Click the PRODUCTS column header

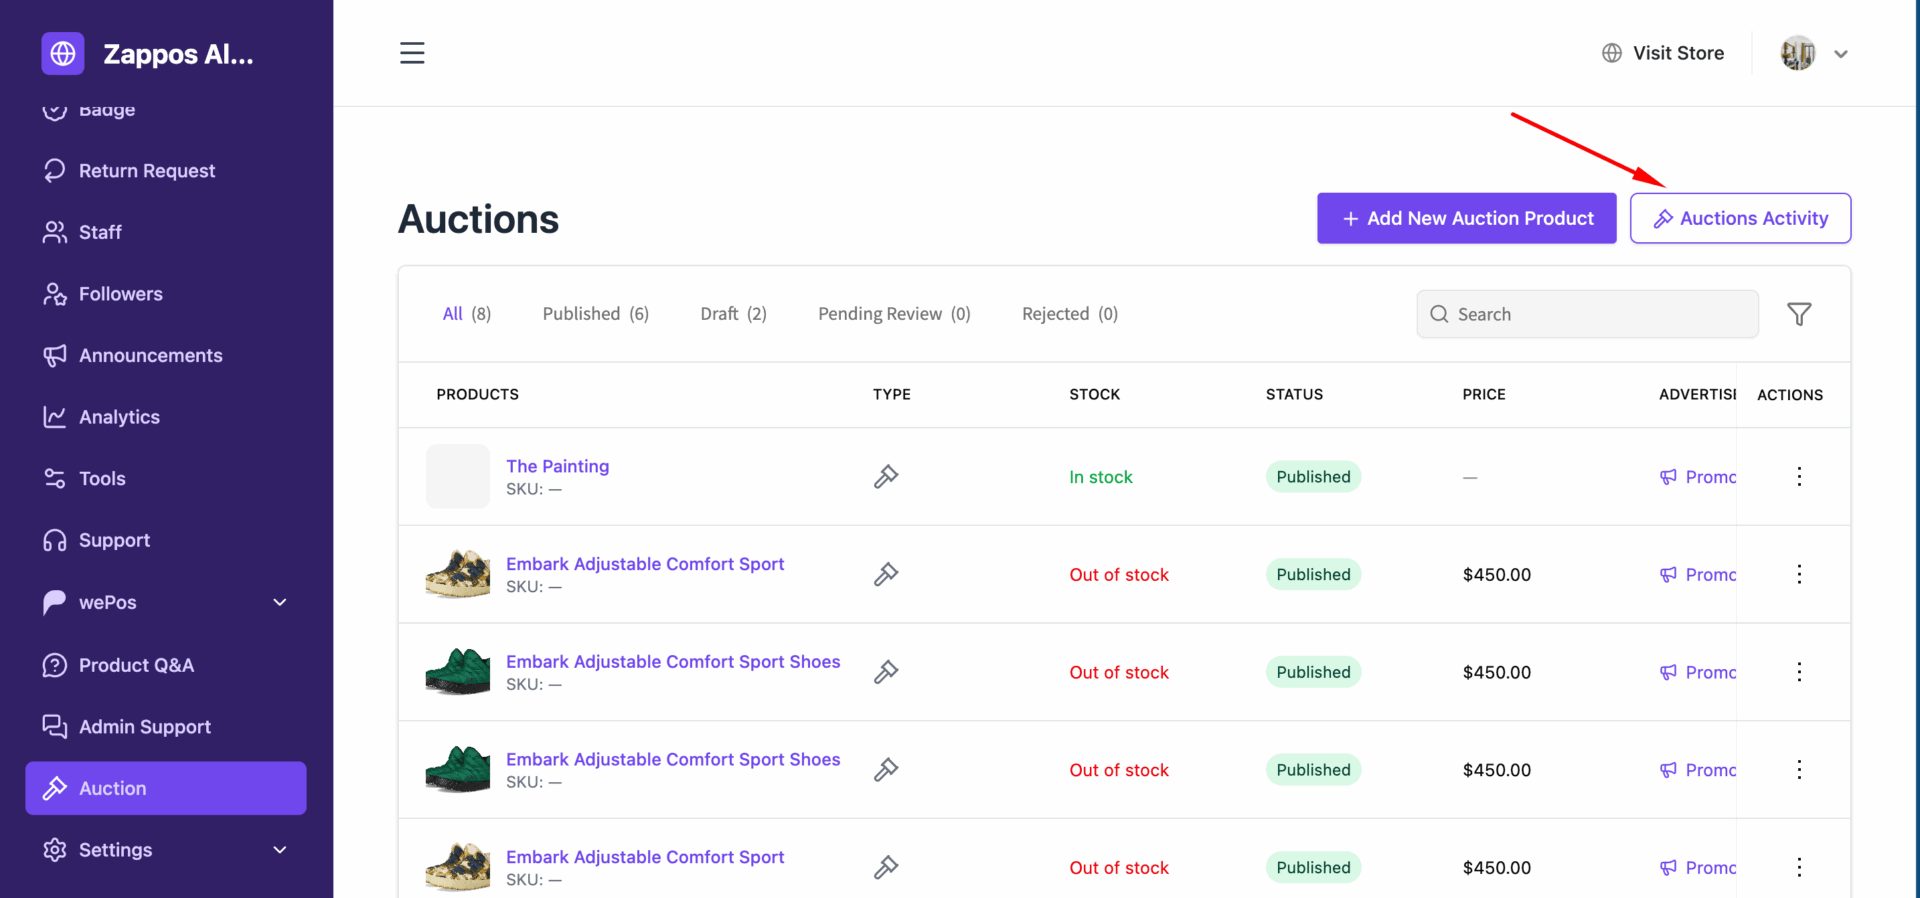pyautogui.click(x=478, y=394)
